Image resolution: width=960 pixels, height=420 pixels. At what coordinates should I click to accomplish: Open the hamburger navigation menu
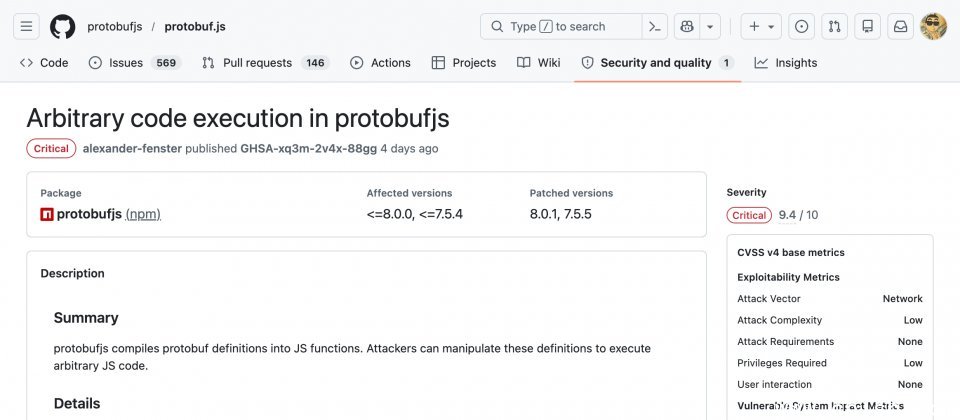[27, 26]
